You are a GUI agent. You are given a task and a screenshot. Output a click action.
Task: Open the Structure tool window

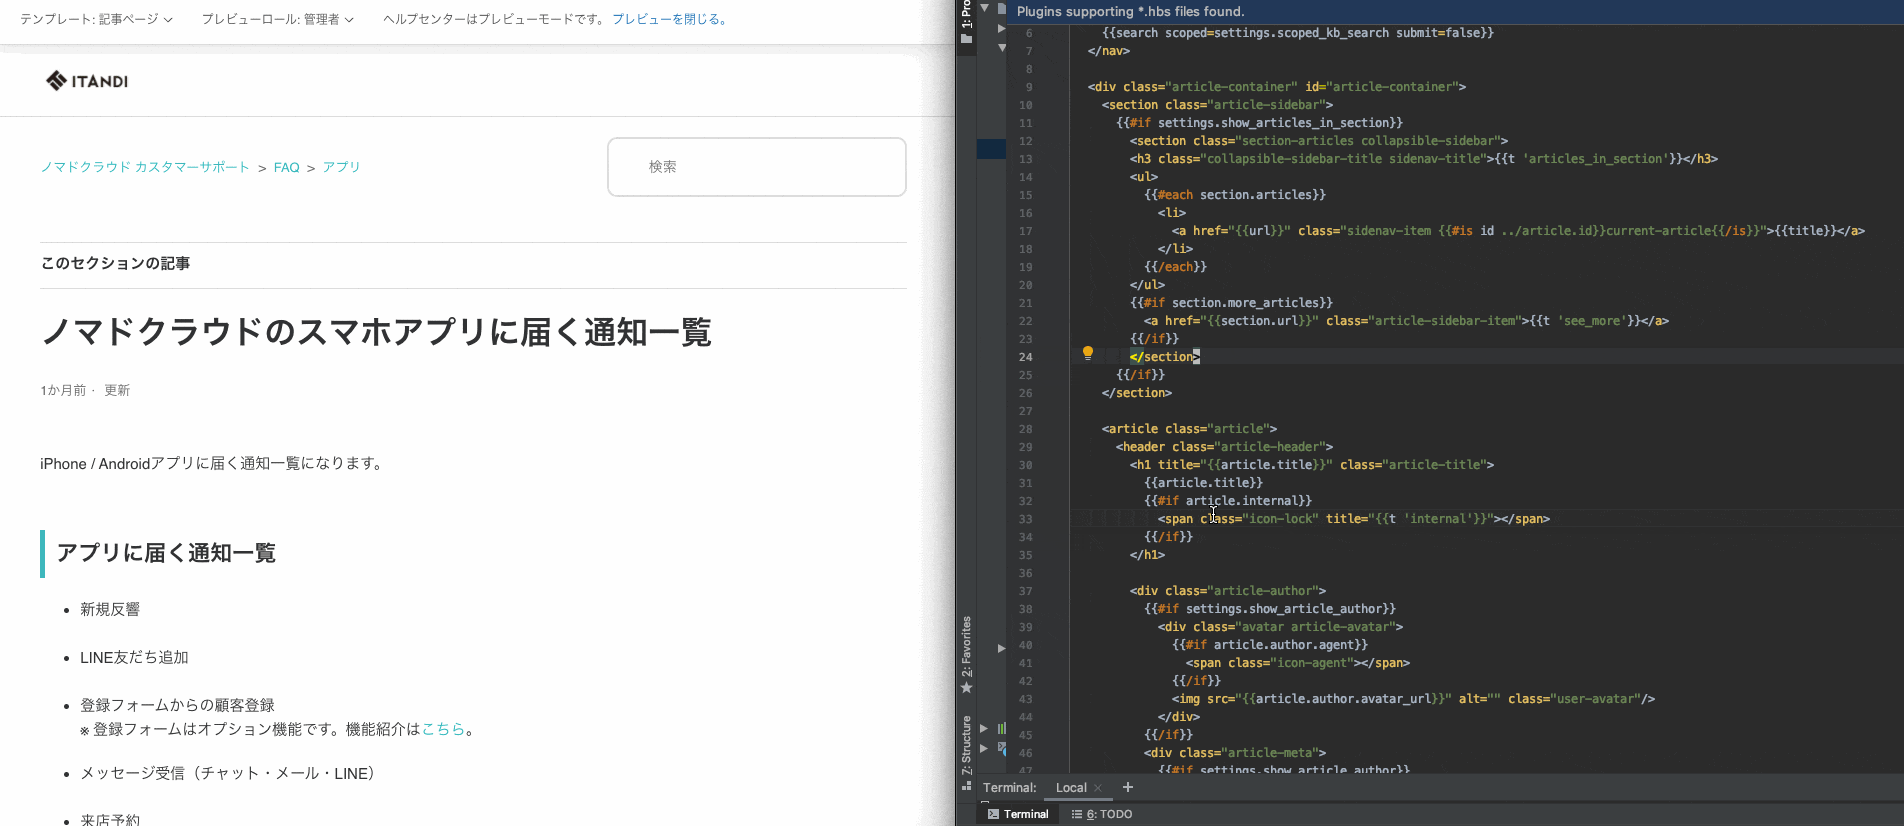point(966,752)
